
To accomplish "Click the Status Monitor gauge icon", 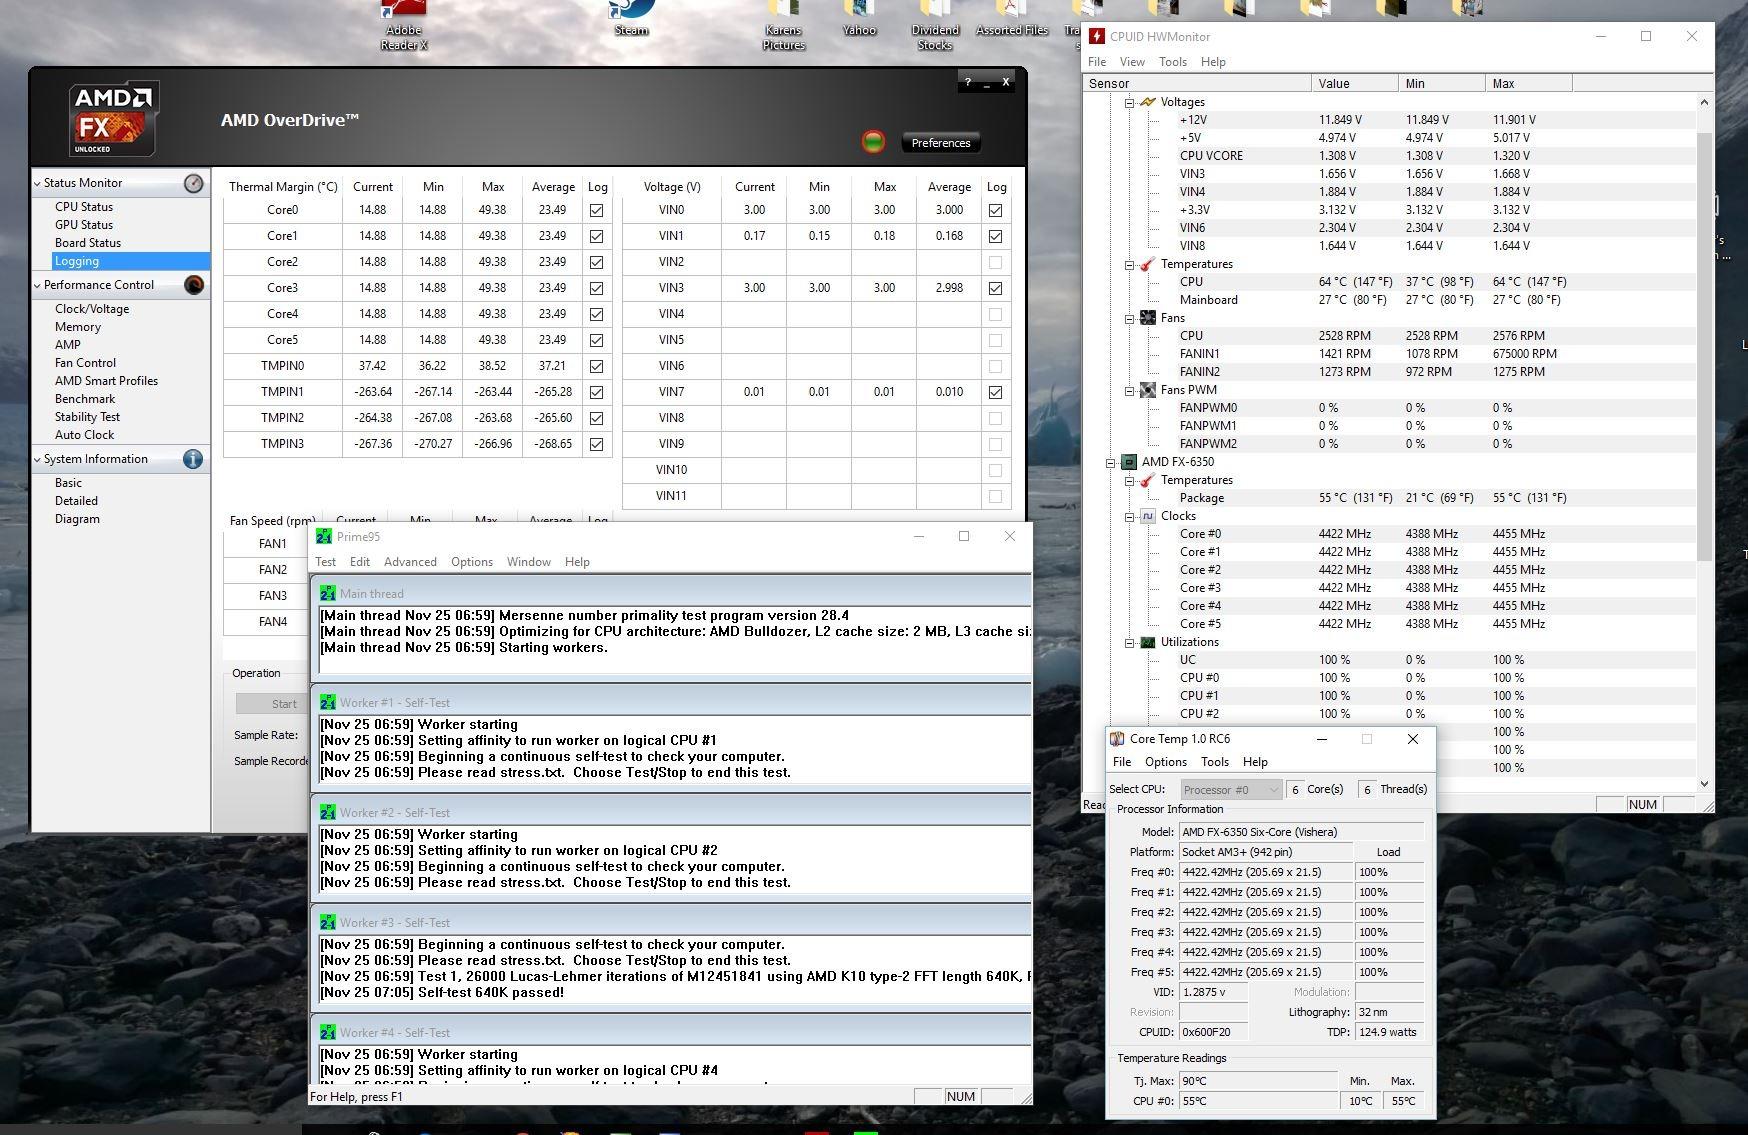I will point(194,183).
